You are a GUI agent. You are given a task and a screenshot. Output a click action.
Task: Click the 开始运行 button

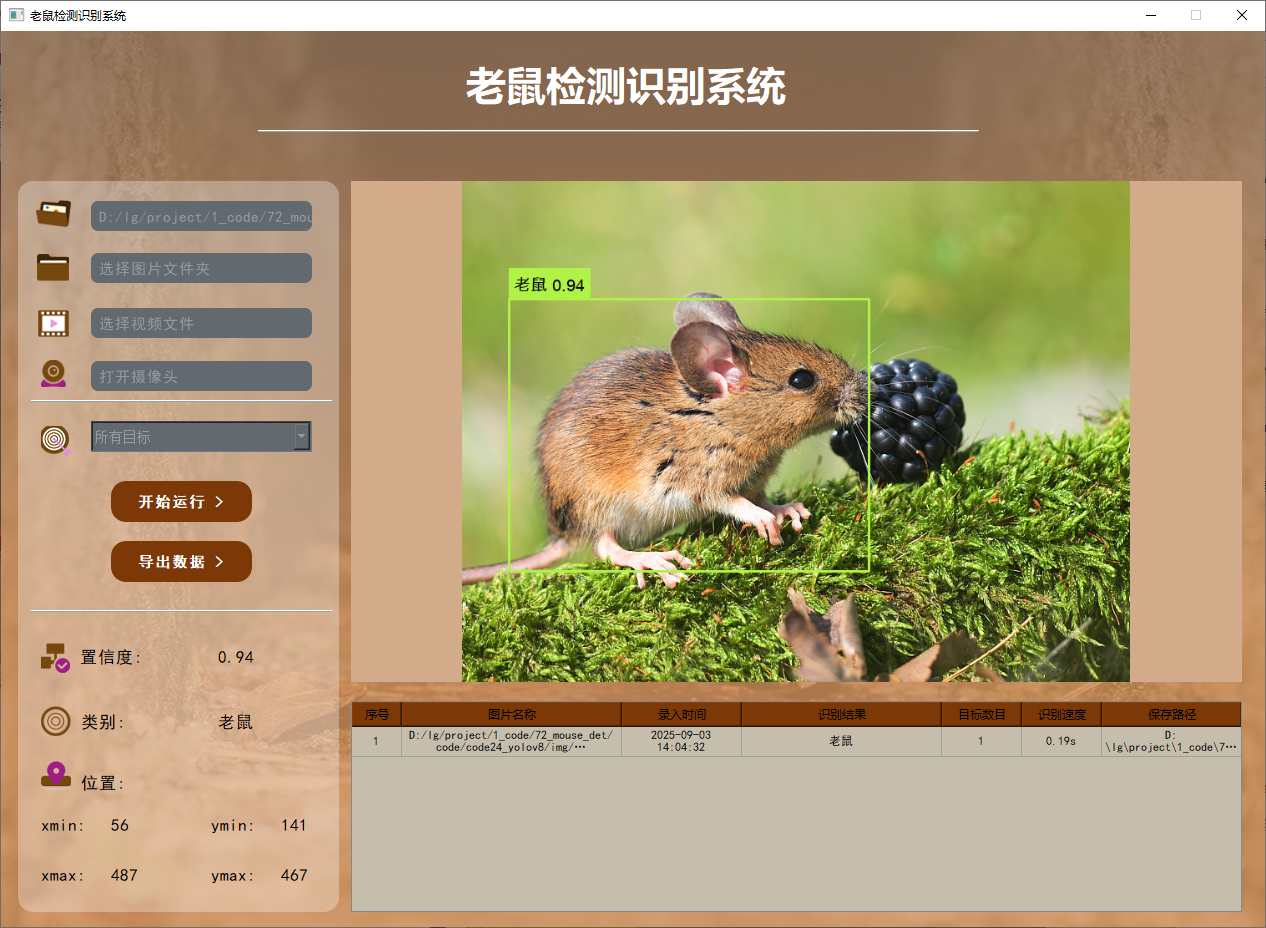(181, 501)
